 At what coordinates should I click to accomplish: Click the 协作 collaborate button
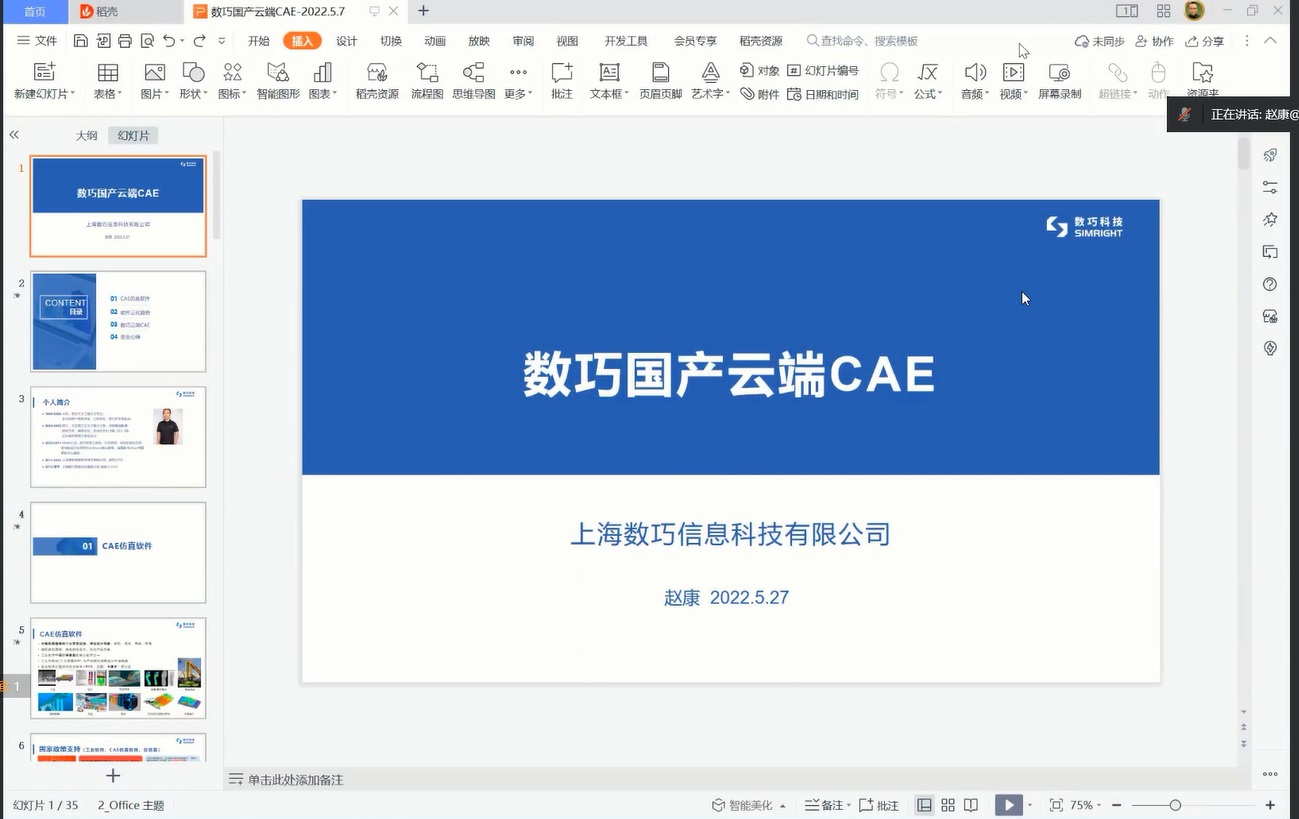point(1154,41)
